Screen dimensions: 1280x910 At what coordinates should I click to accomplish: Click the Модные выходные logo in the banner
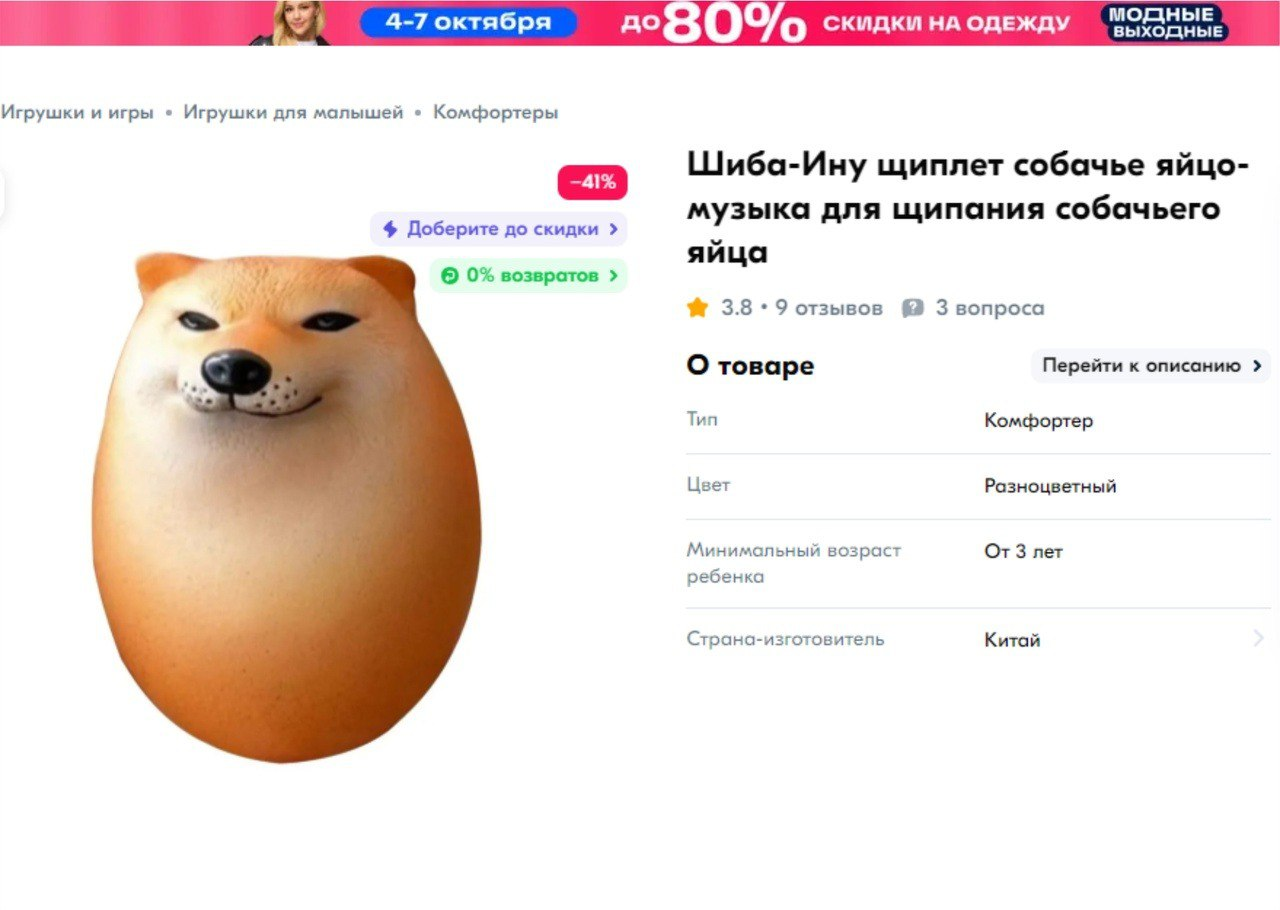pyautogui.click(x=1164, y=22)
